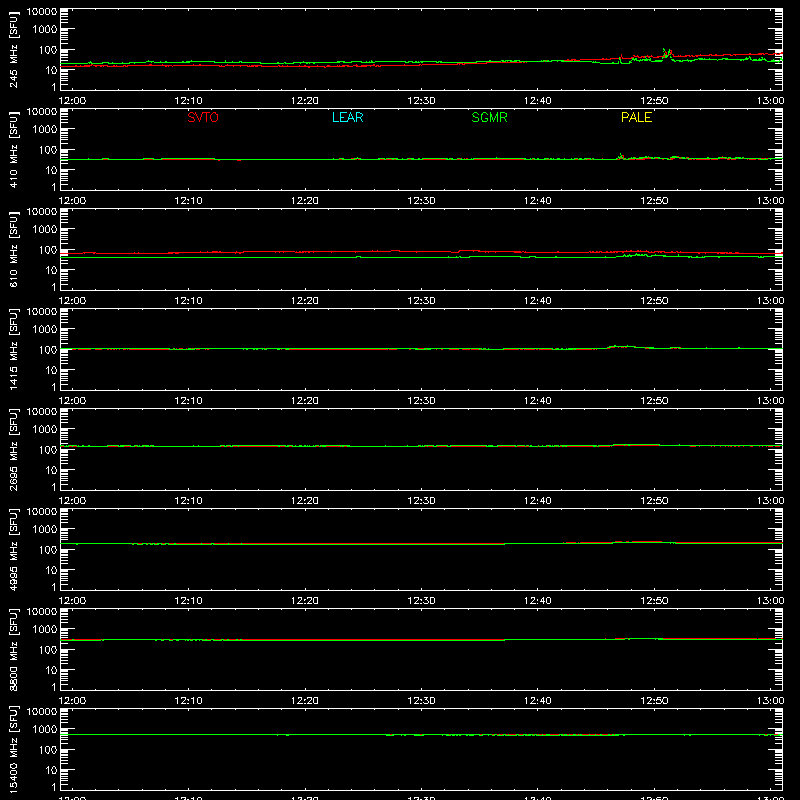Click the 100 tick value on the 610 MHz axis

click(48, 250)
